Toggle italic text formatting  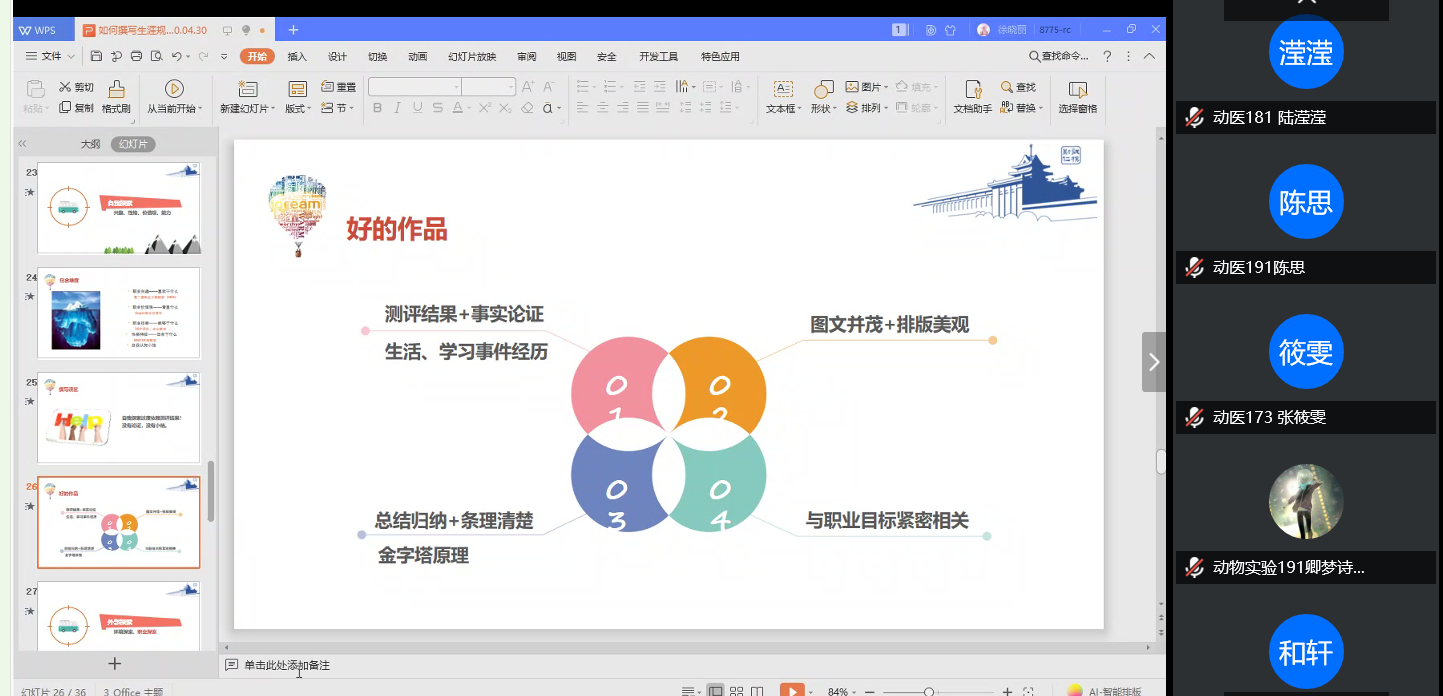[x=397, y=108]
